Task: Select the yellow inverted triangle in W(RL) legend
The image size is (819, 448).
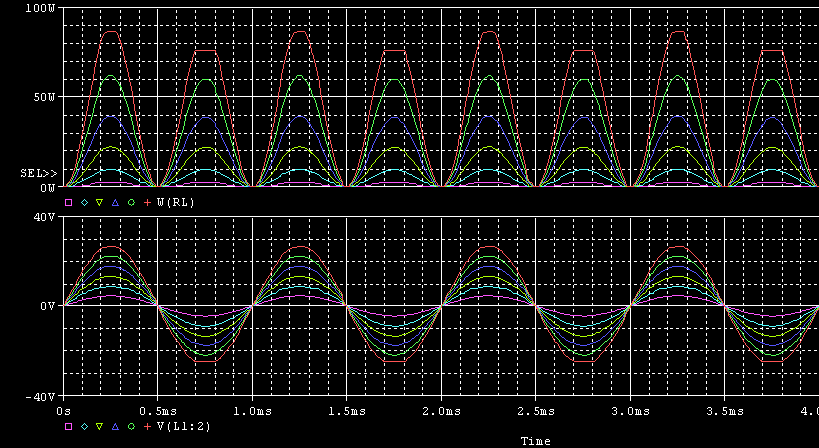Action: coord(100,202)
